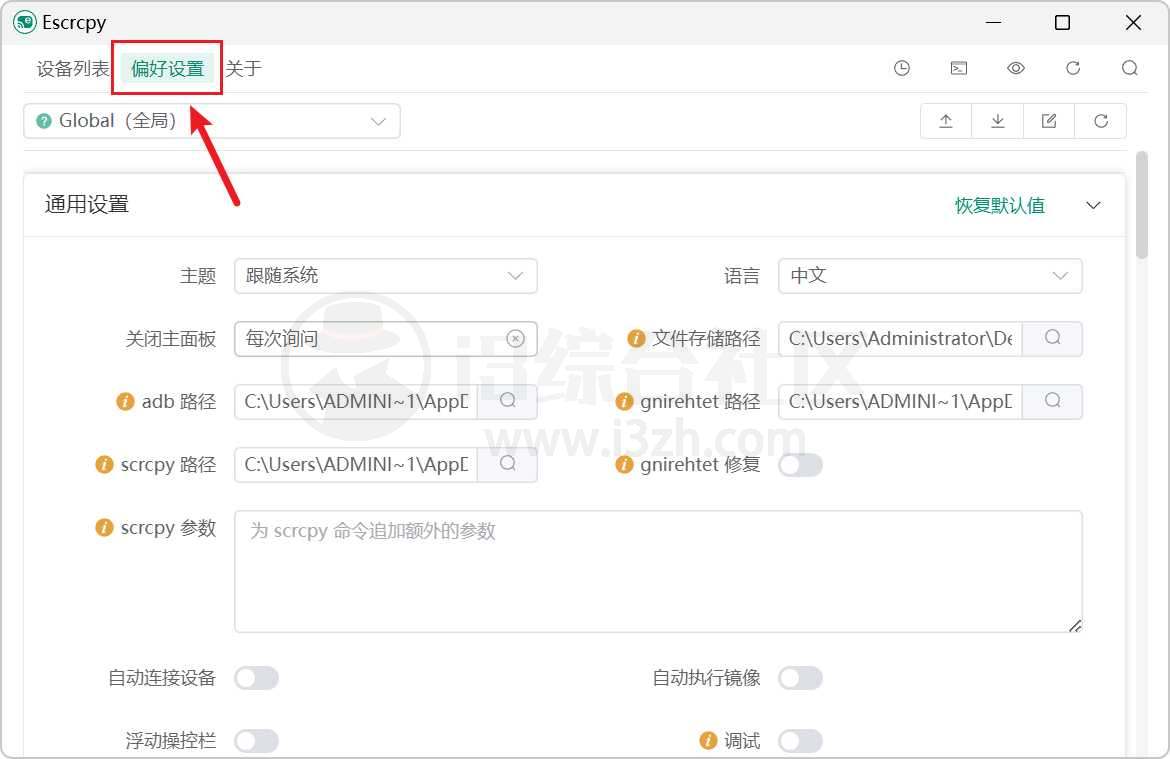Click the 恢复默认值 link

[1000, 205]
